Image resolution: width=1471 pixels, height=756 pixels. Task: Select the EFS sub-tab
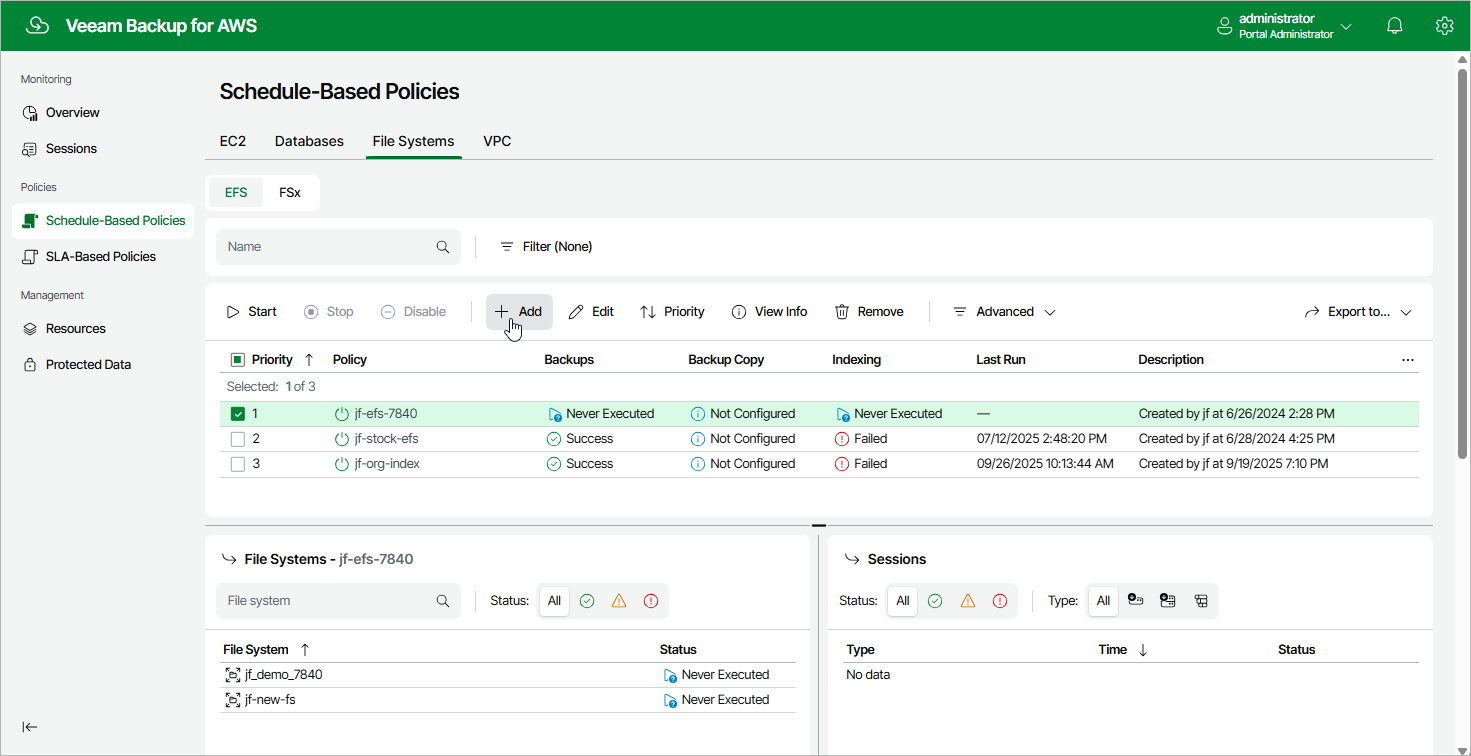point(236,193)
